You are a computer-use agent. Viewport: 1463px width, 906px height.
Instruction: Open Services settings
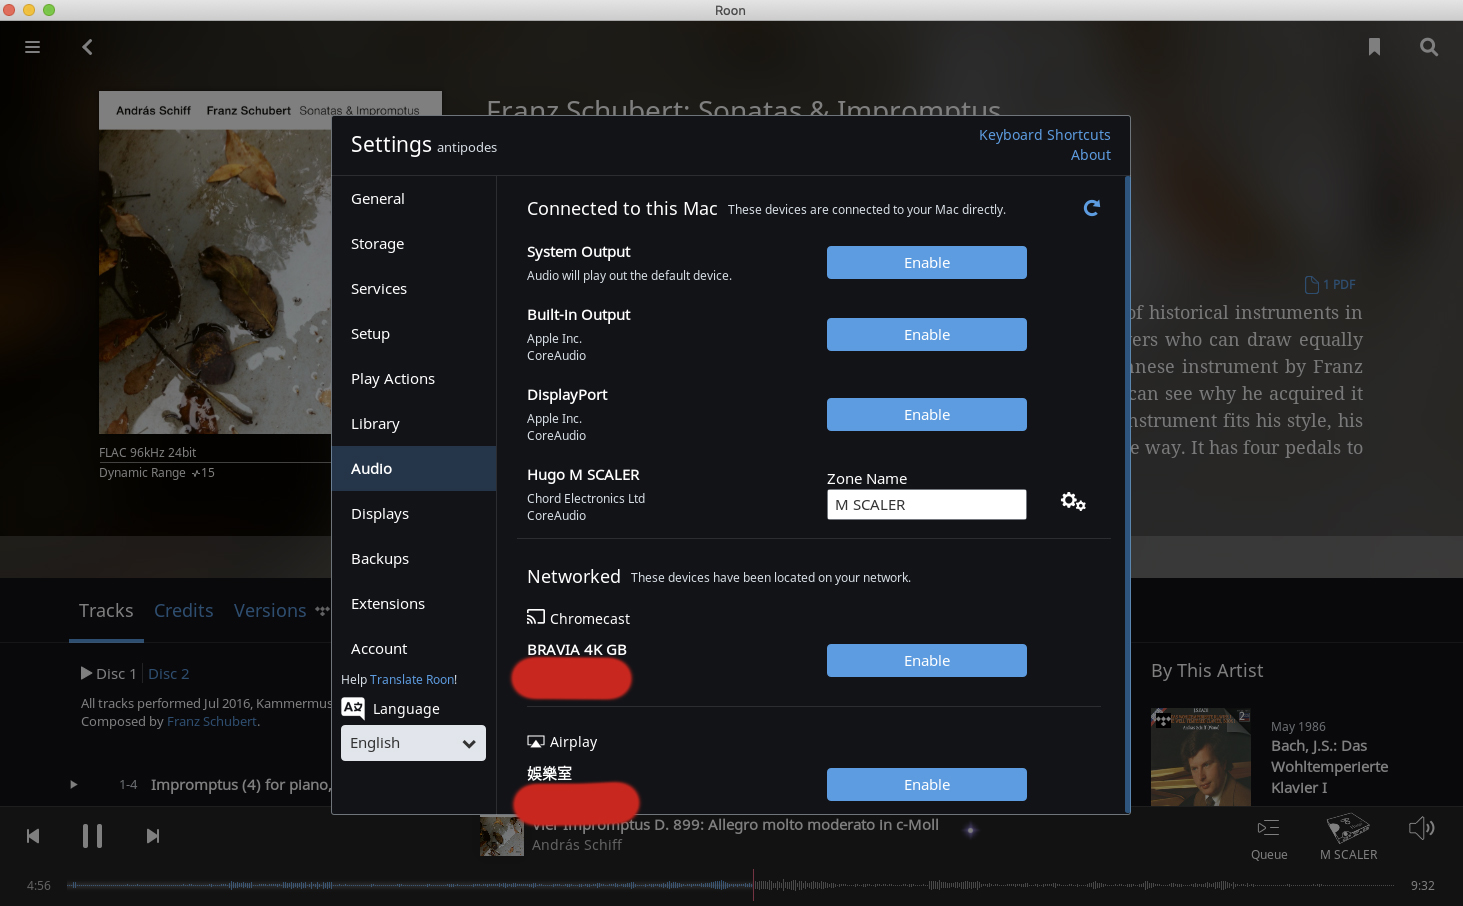[x=414, y=288]
